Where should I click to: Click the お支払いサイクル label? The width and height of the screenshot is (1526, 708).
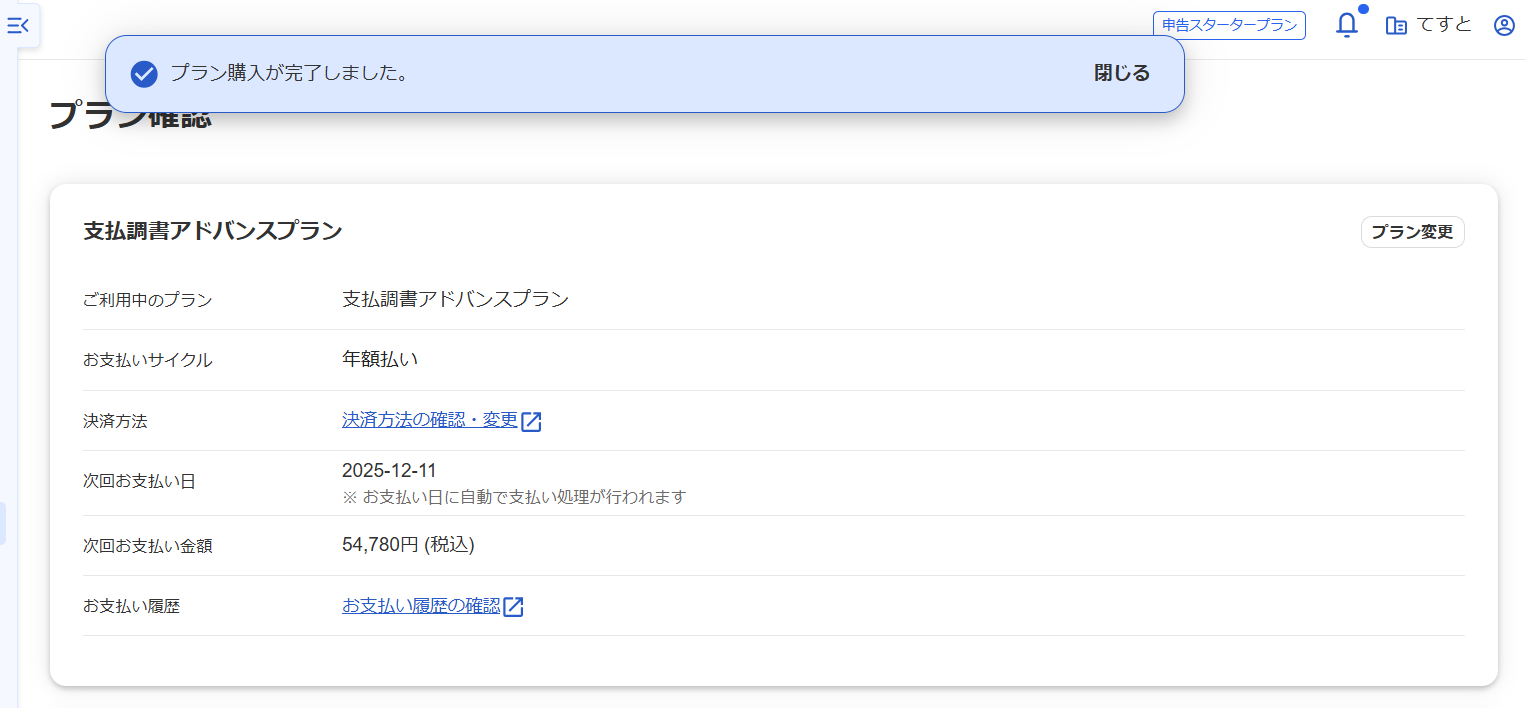(x=148, y=361)
